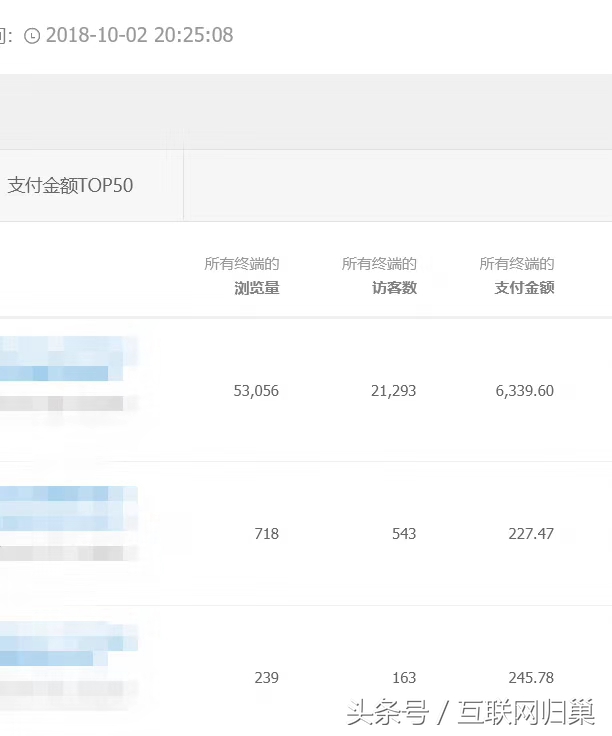Open blurred product link in 718 row
Screen dimensions: 612x736
point(68,508)
